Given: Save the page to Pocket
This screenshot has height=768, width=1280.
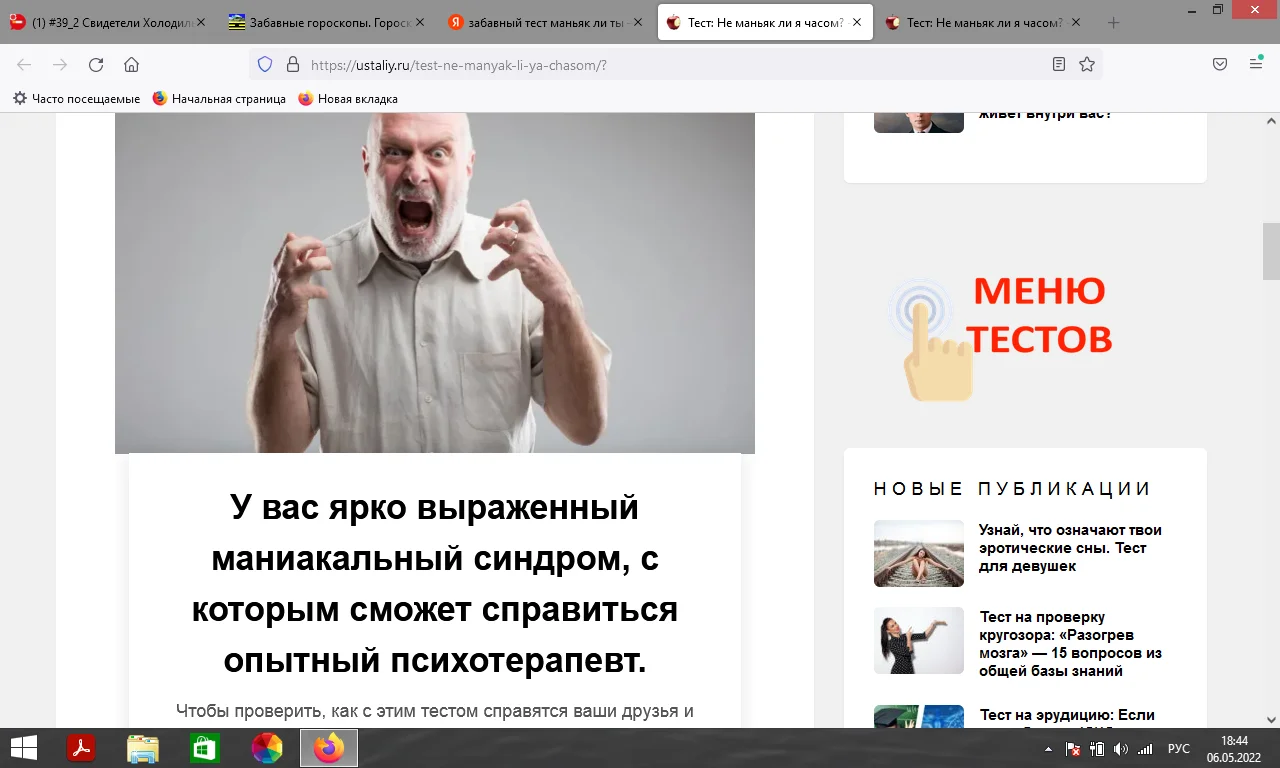Looking at the screenshot, I should tap(1219, 63).
